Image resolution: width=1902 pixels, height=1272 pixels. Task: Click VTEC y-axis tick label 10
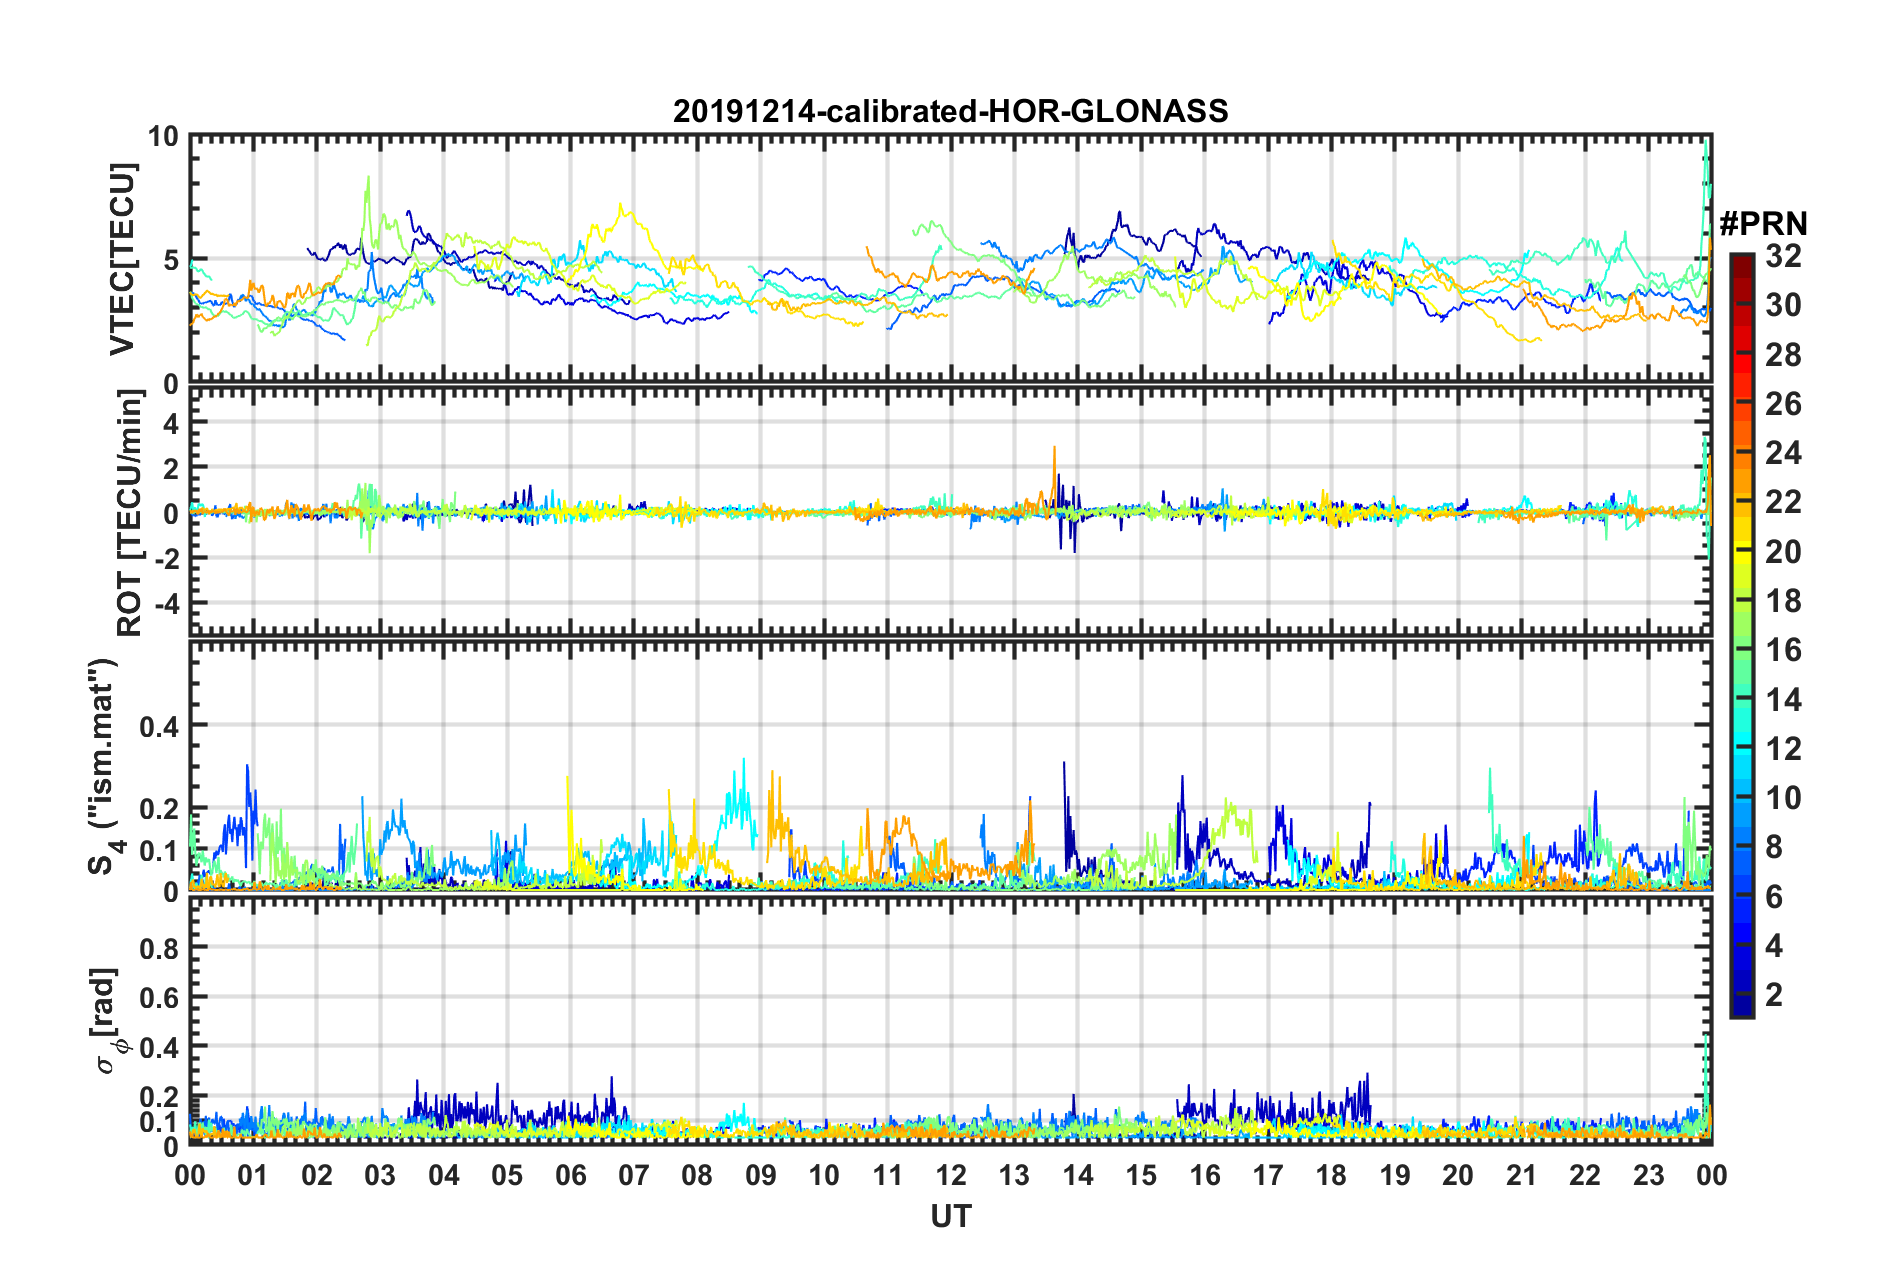pos(163,137)
